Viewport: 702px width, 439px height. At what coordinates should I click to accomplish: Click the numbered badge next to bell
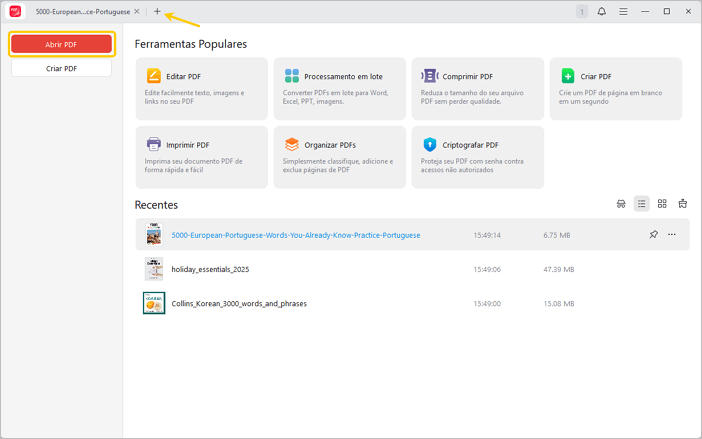point(582,12)
